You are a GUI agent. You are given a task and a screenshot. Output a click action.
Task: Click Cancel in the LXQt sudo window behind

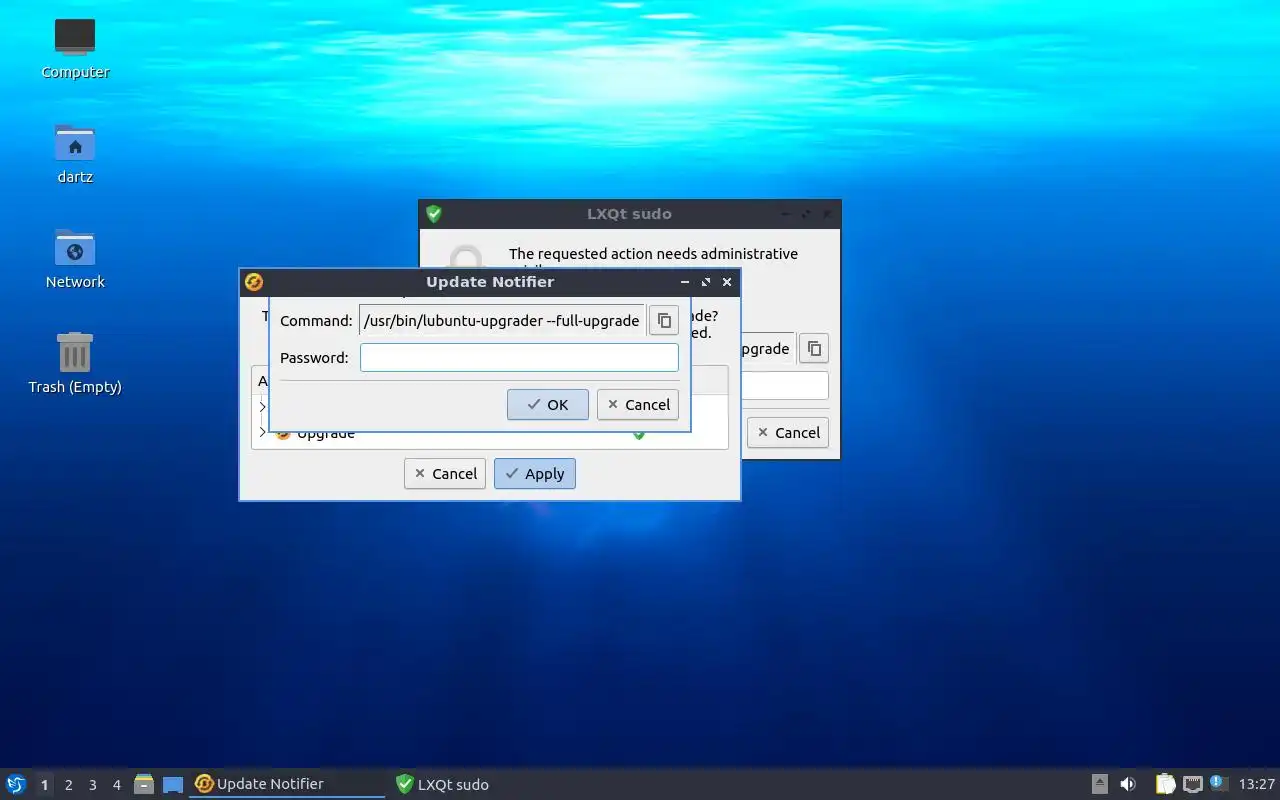point(788,432)
